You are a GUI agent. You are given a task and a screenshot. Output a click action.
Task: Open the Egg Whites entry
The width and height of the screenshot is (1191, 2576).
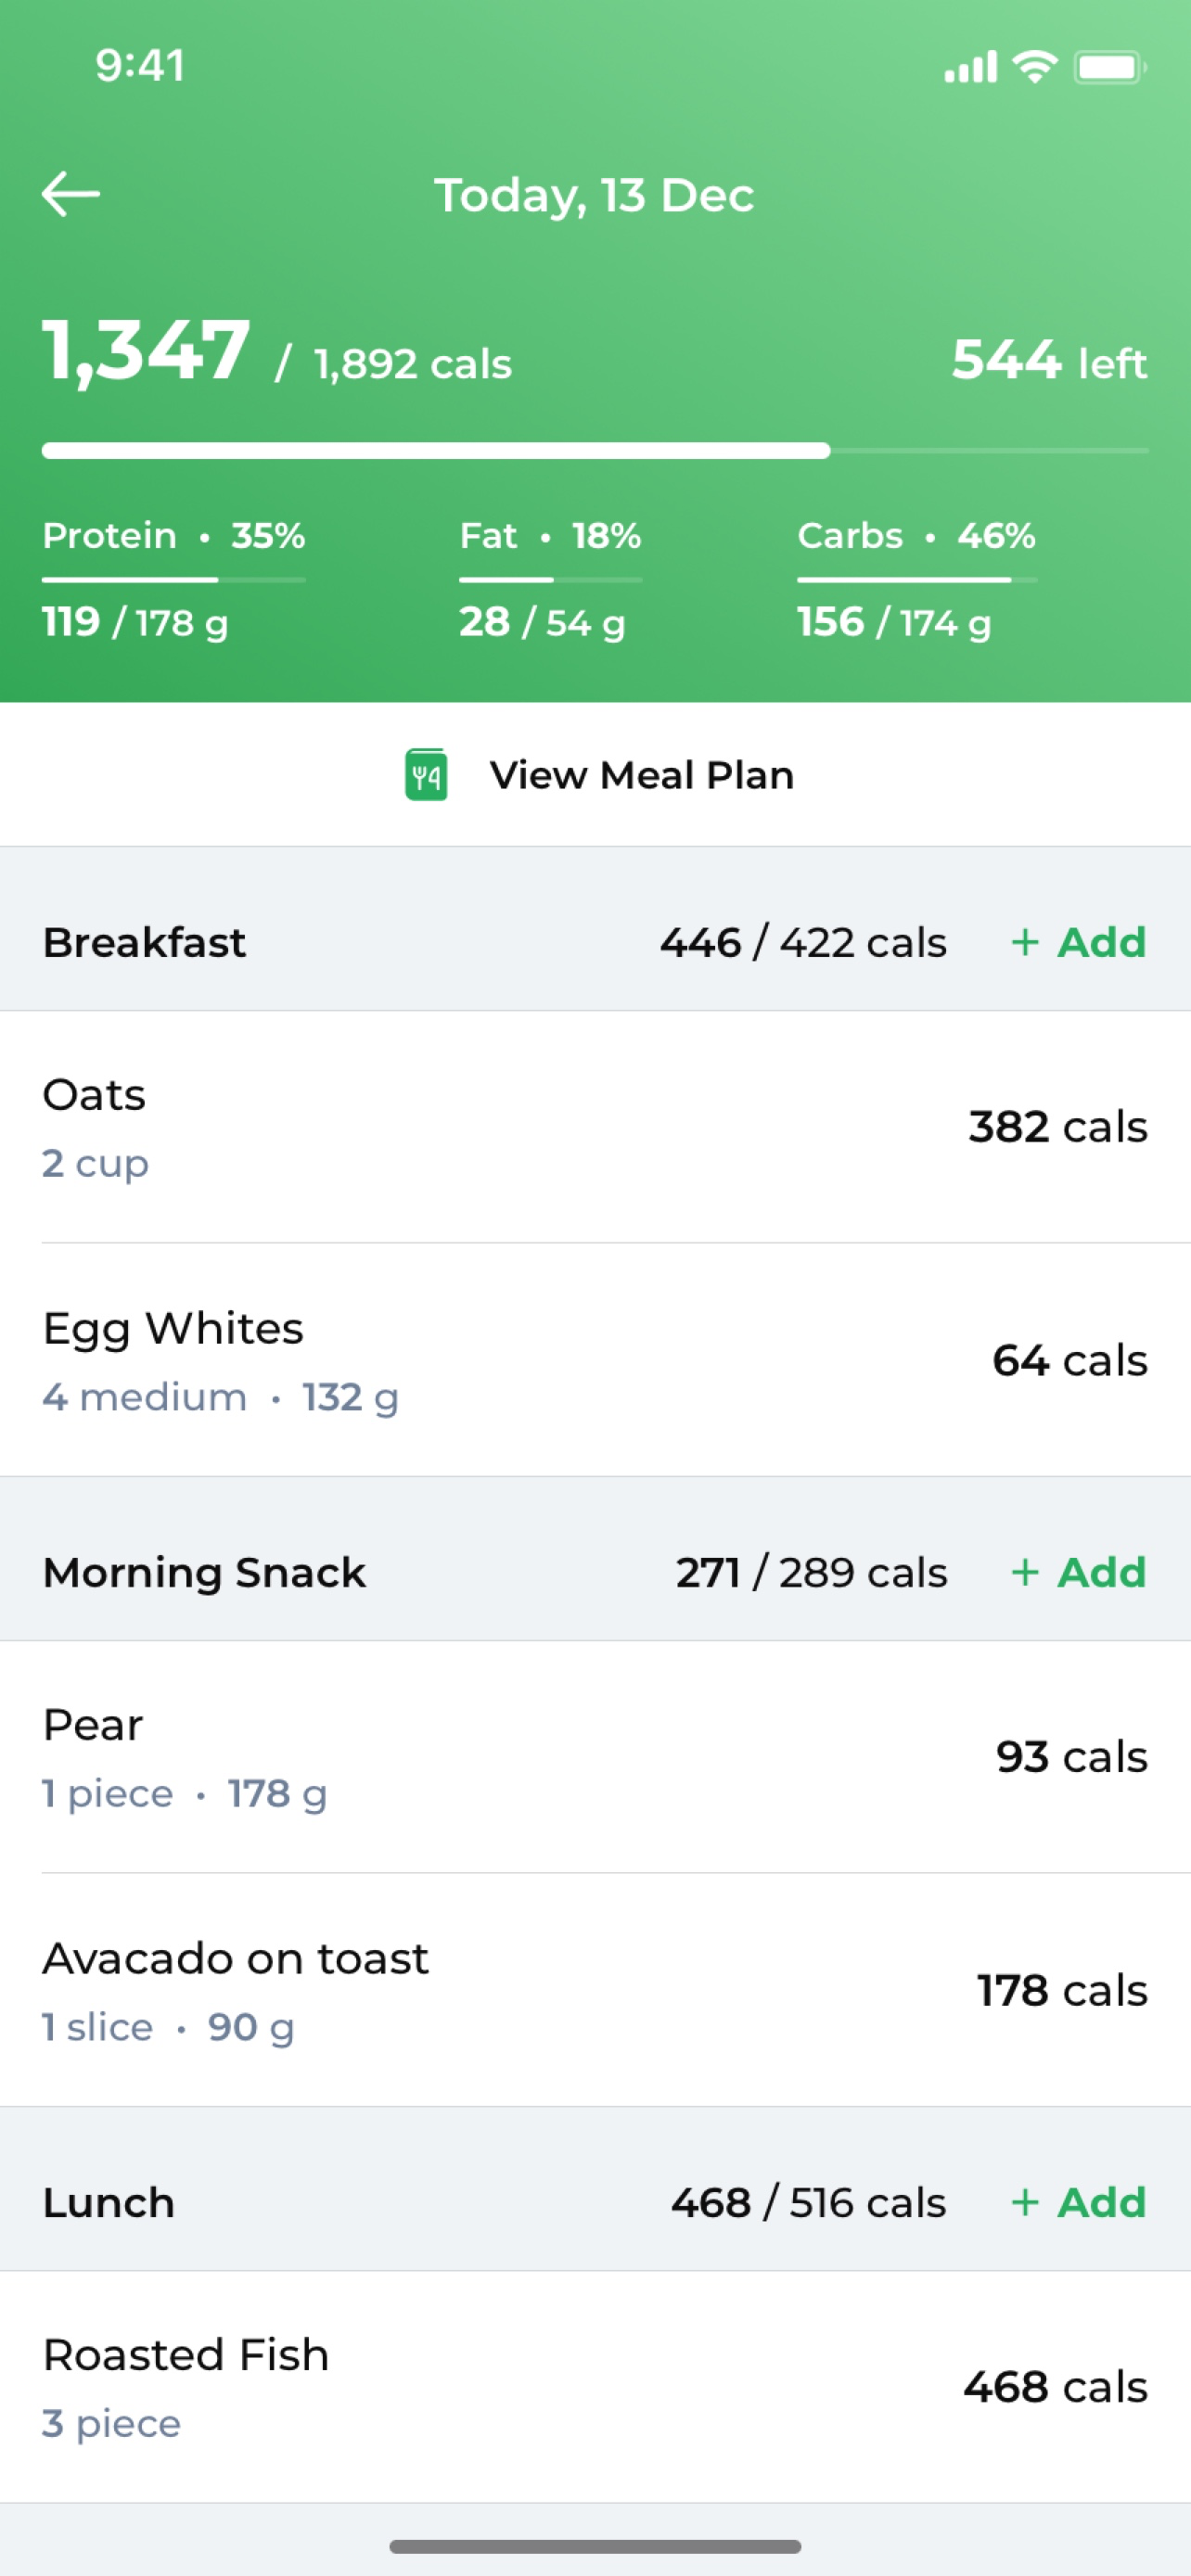pyautogui.click(x=595, y=1360)
